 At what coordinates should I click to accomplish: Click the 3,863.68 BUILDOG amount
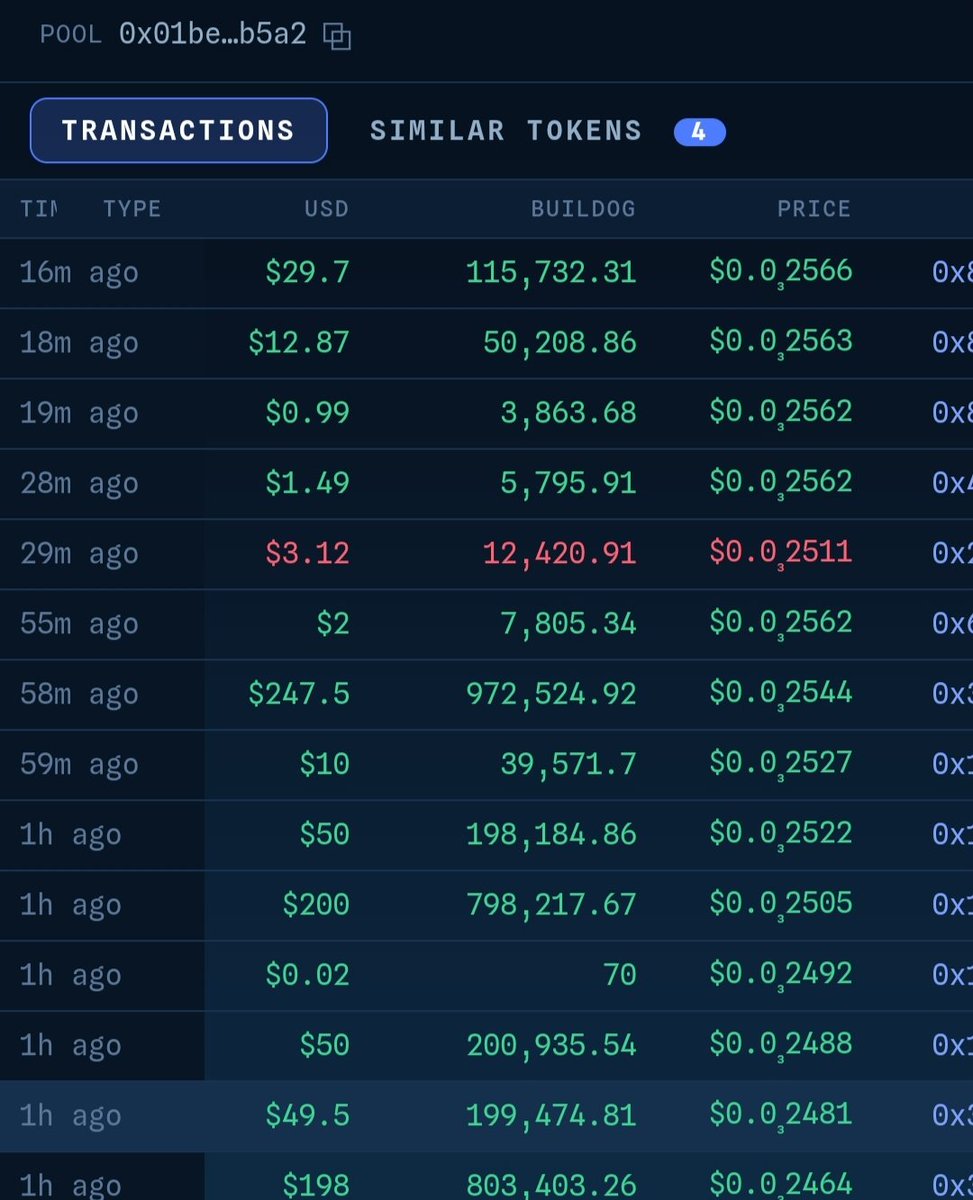[x=568, y=413]
